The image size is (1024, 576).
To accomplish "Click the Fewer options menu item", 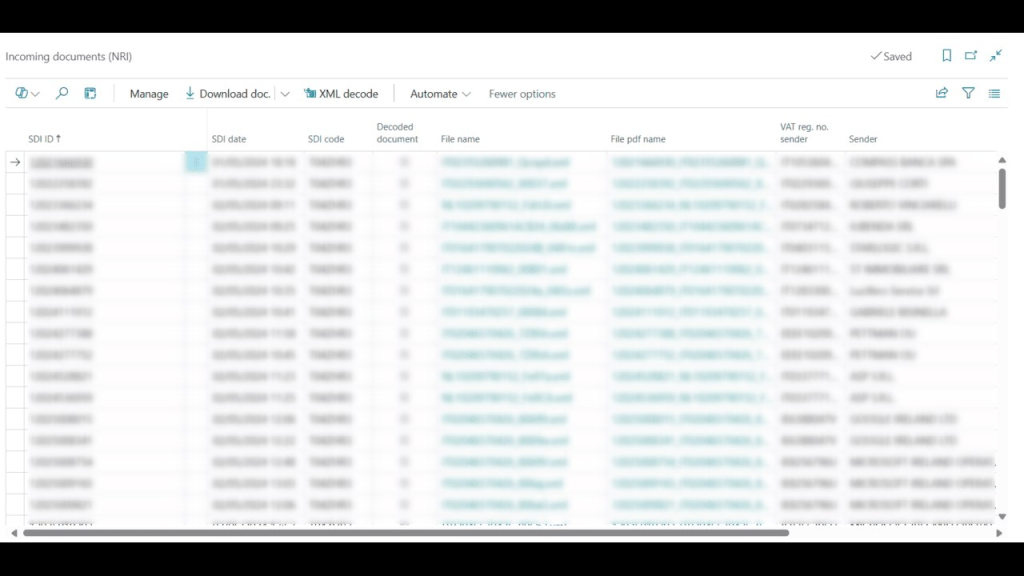I will click(522, 94).
